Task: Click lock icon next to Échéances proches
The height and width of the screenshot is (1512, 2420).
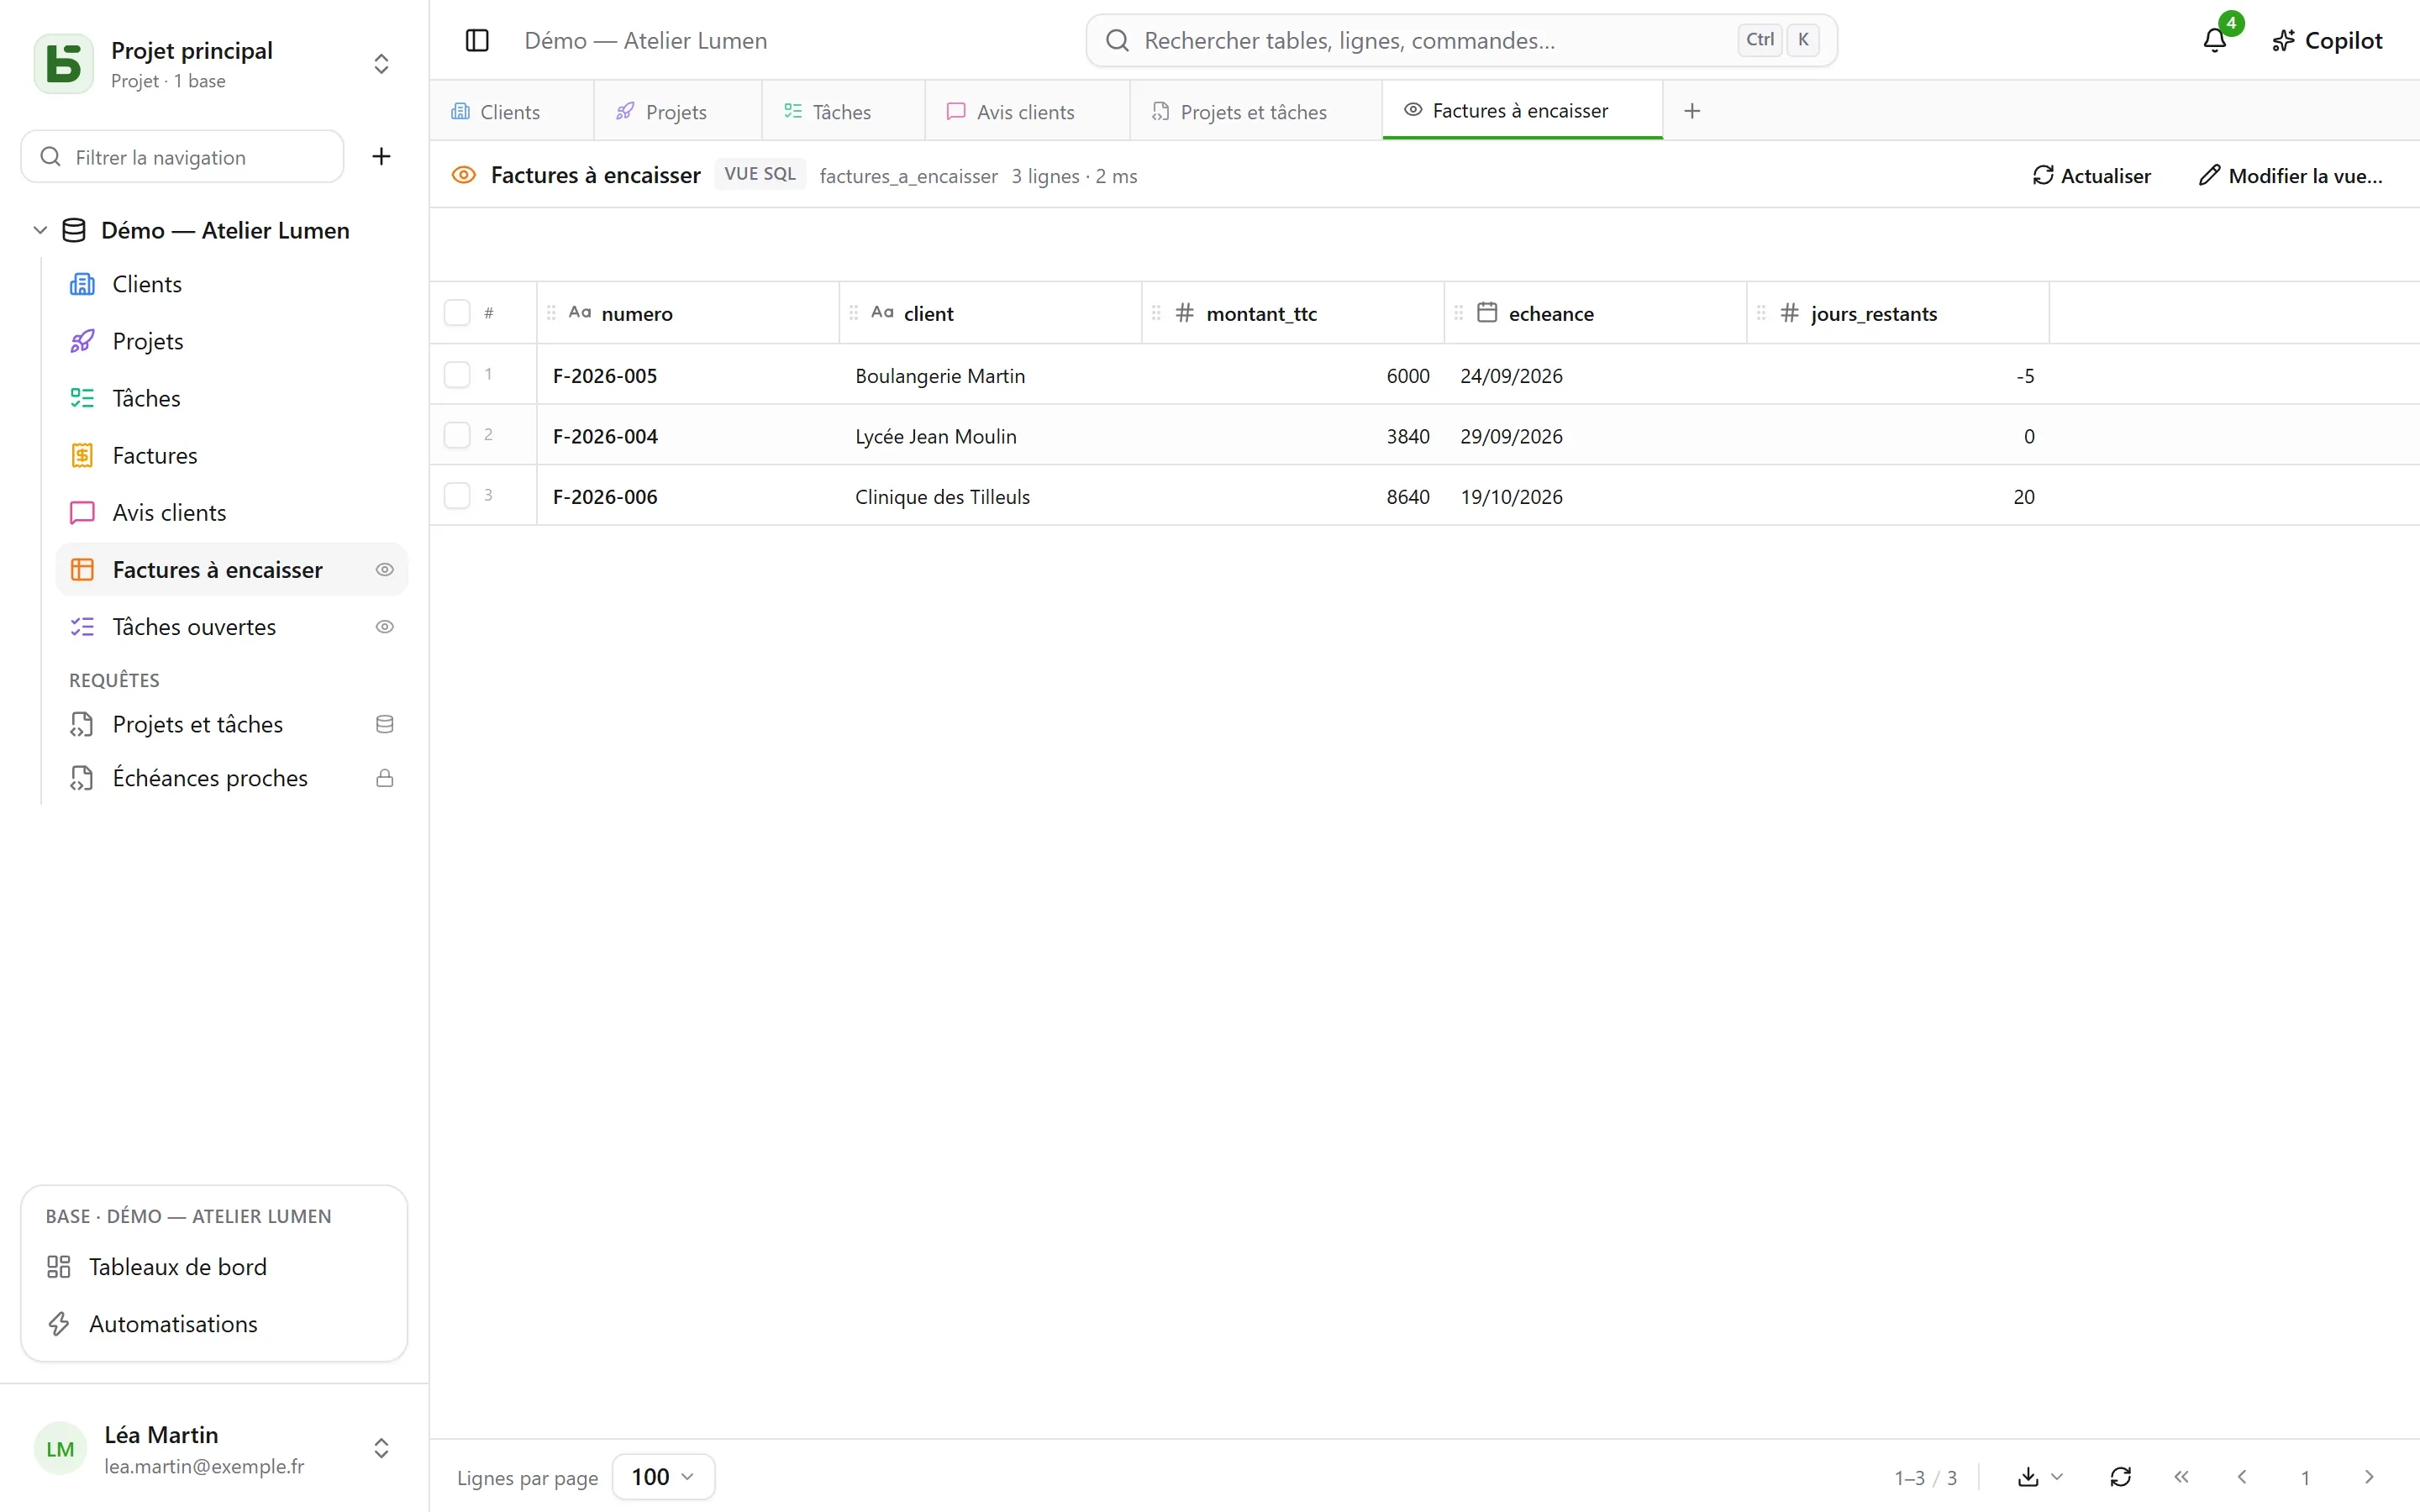Action: [x=385, y=778]
